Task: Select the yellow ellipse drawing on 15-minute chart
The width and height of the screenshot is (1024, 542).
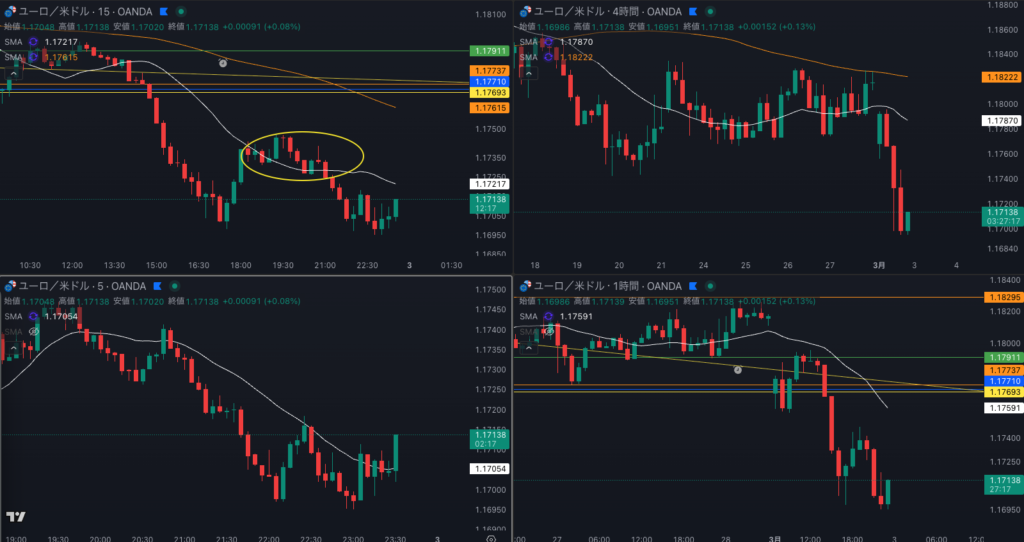Action: [x=303, y=134]
